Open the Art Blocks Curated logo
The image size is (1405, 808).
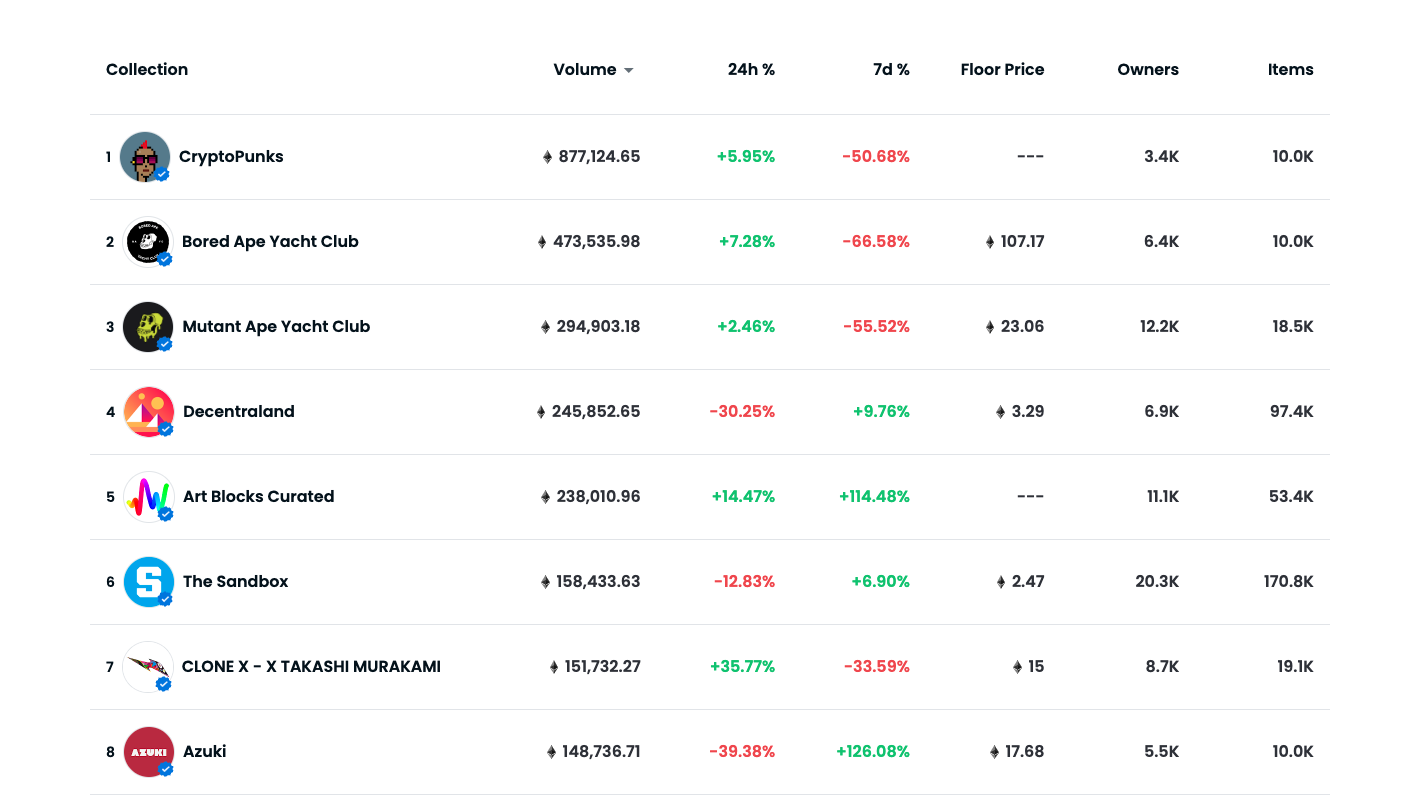click(x=149, y=497)
